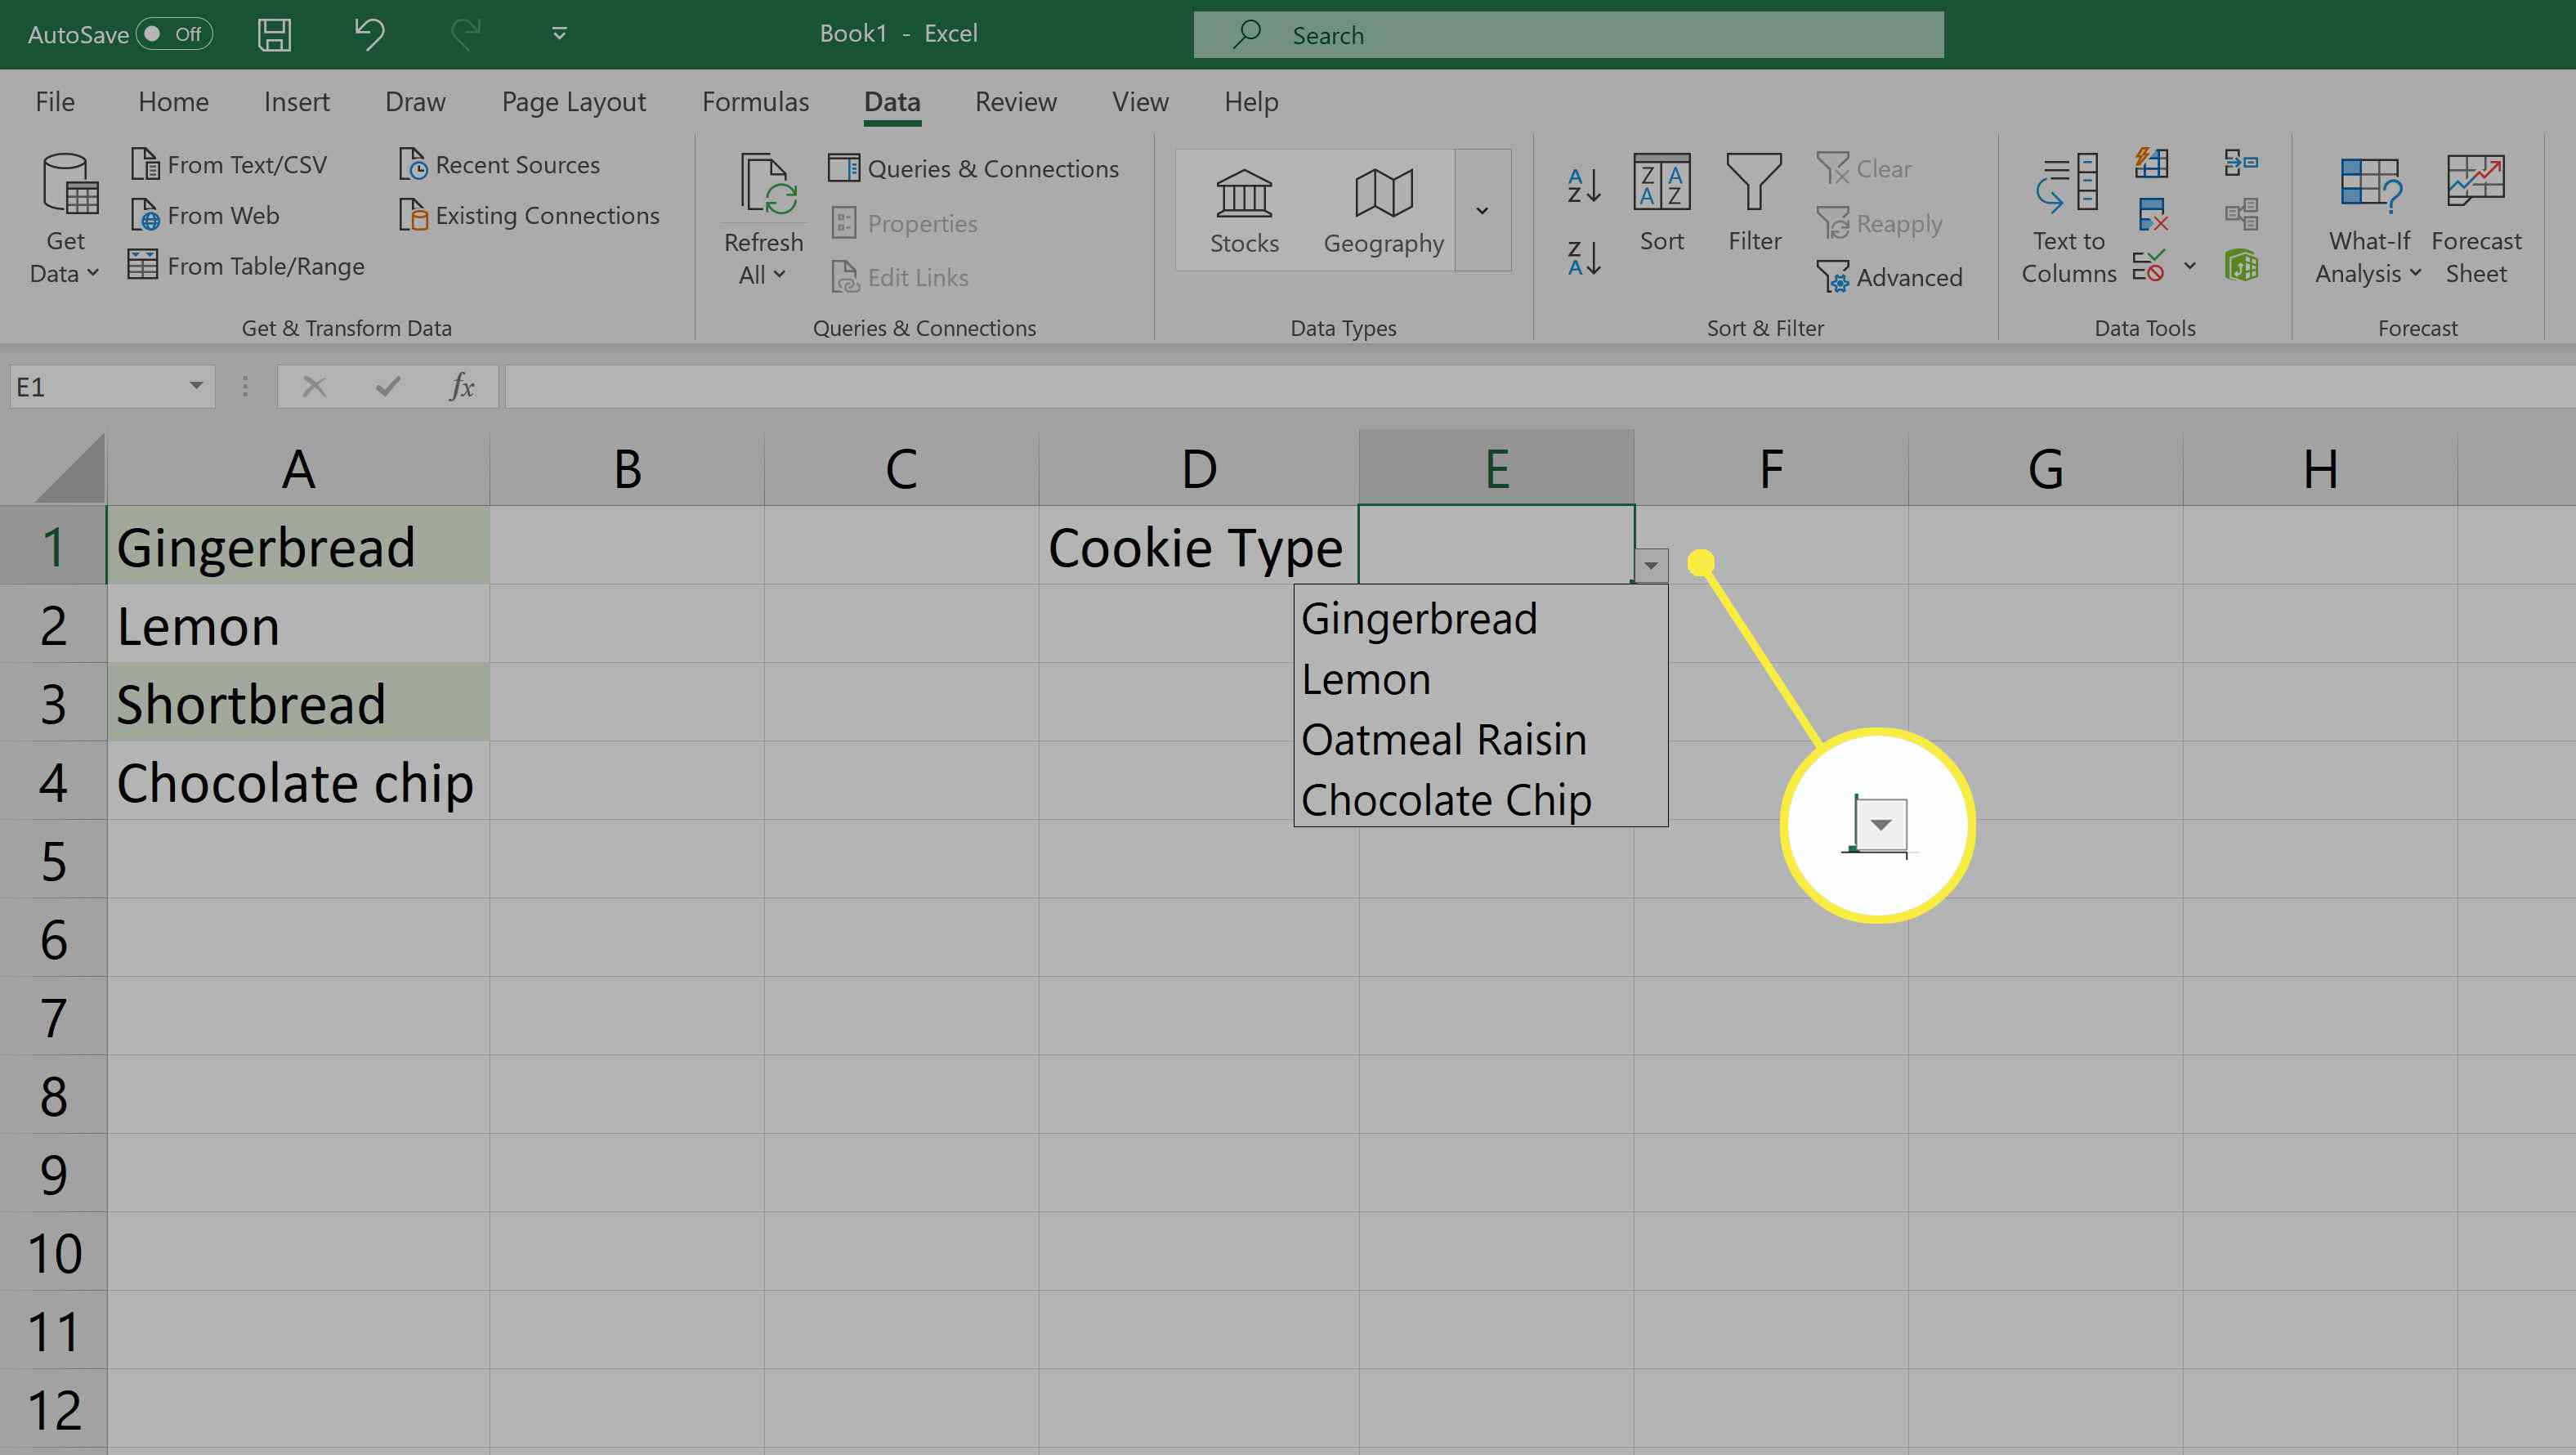
Task: Open the Sort dialog
Action: 1661,203
